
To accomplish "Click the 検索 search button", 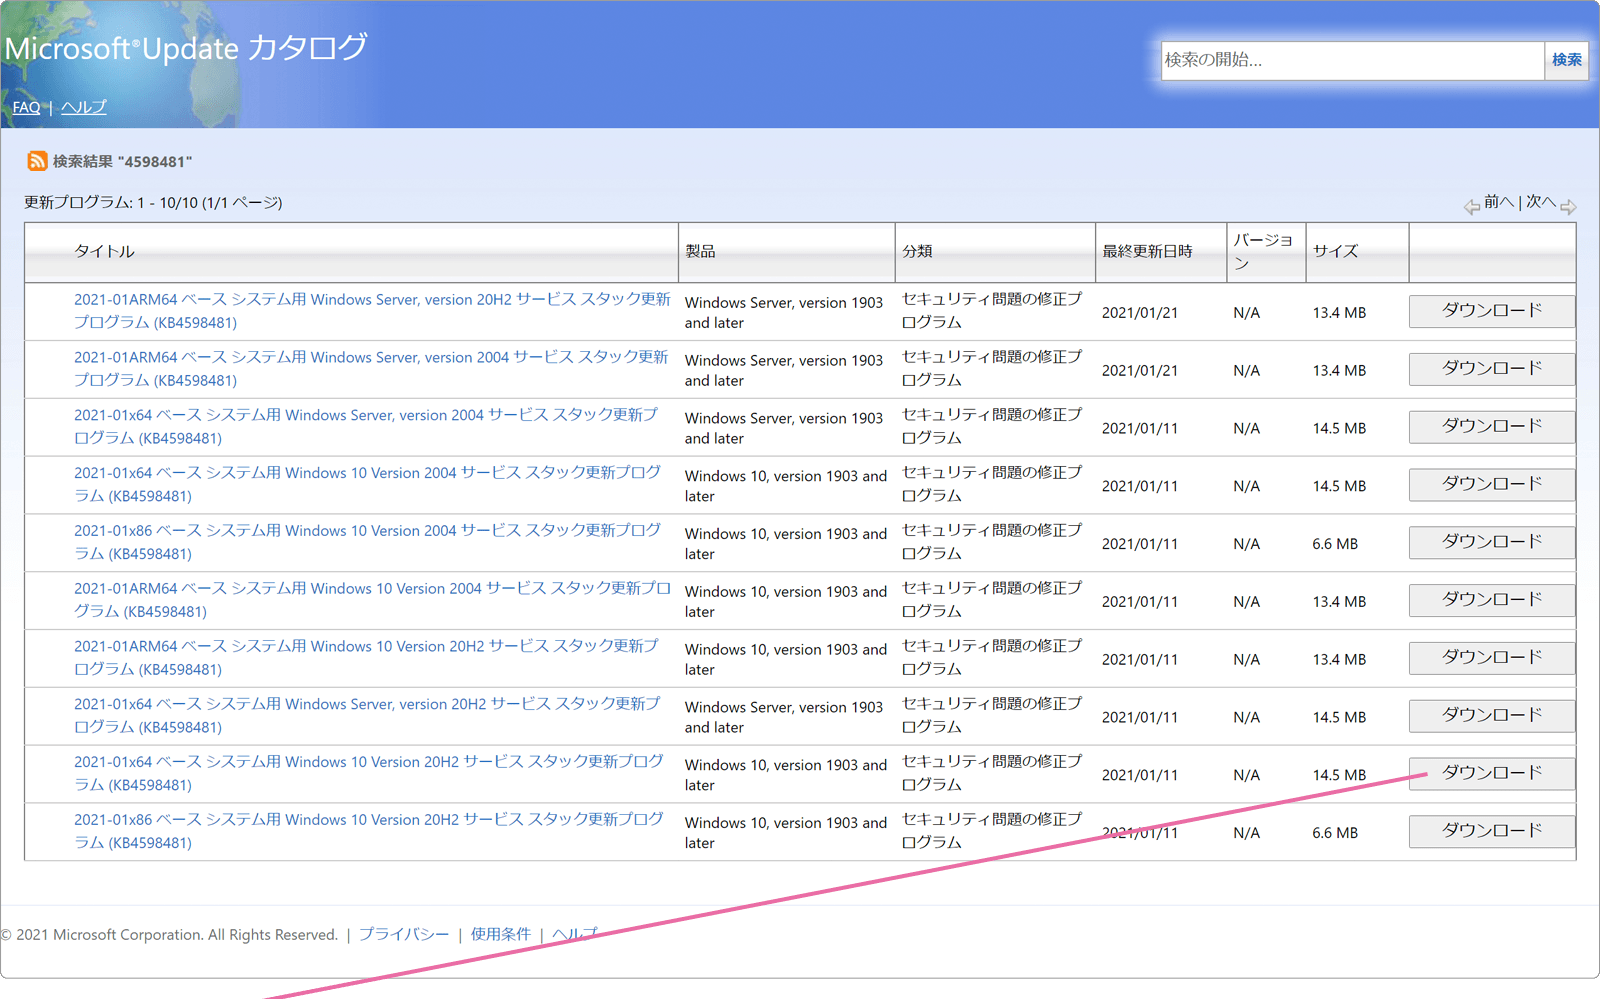I will [1566, 60].
